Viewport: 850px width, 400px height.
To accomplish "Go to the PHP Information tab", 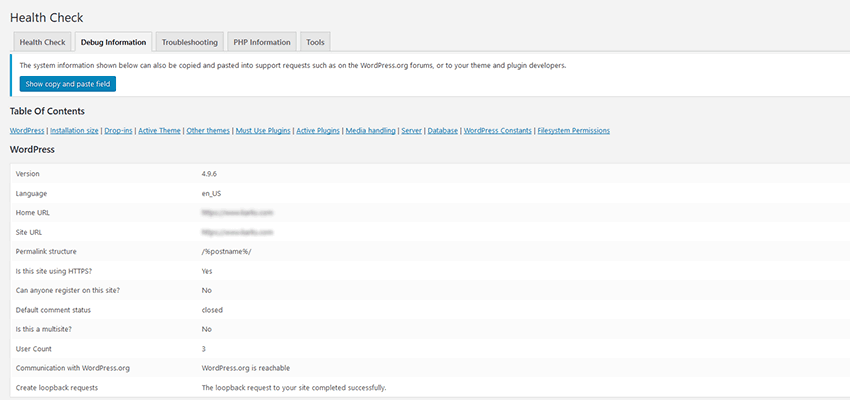I will pyautogui.click(x=262, y=42).
